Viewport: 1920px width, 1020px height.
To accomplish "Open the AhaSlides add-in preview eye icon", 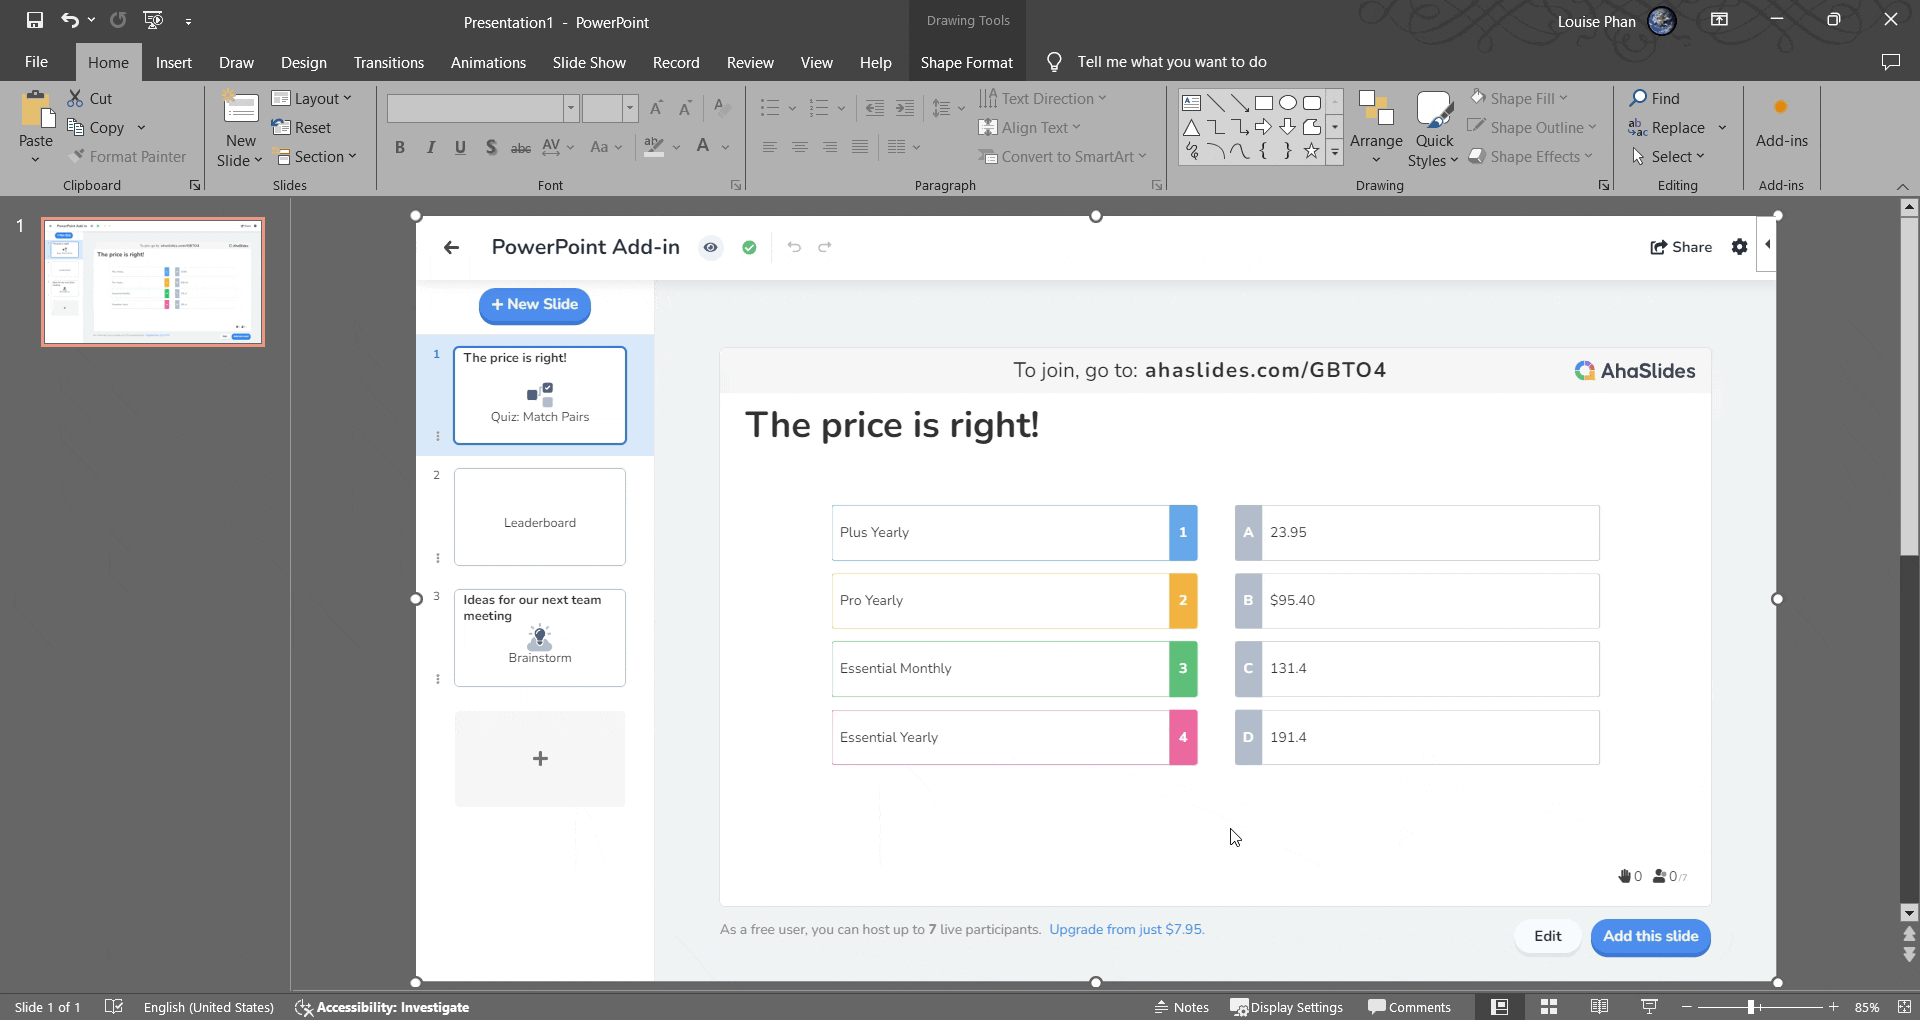I will (x=710, y=247).
